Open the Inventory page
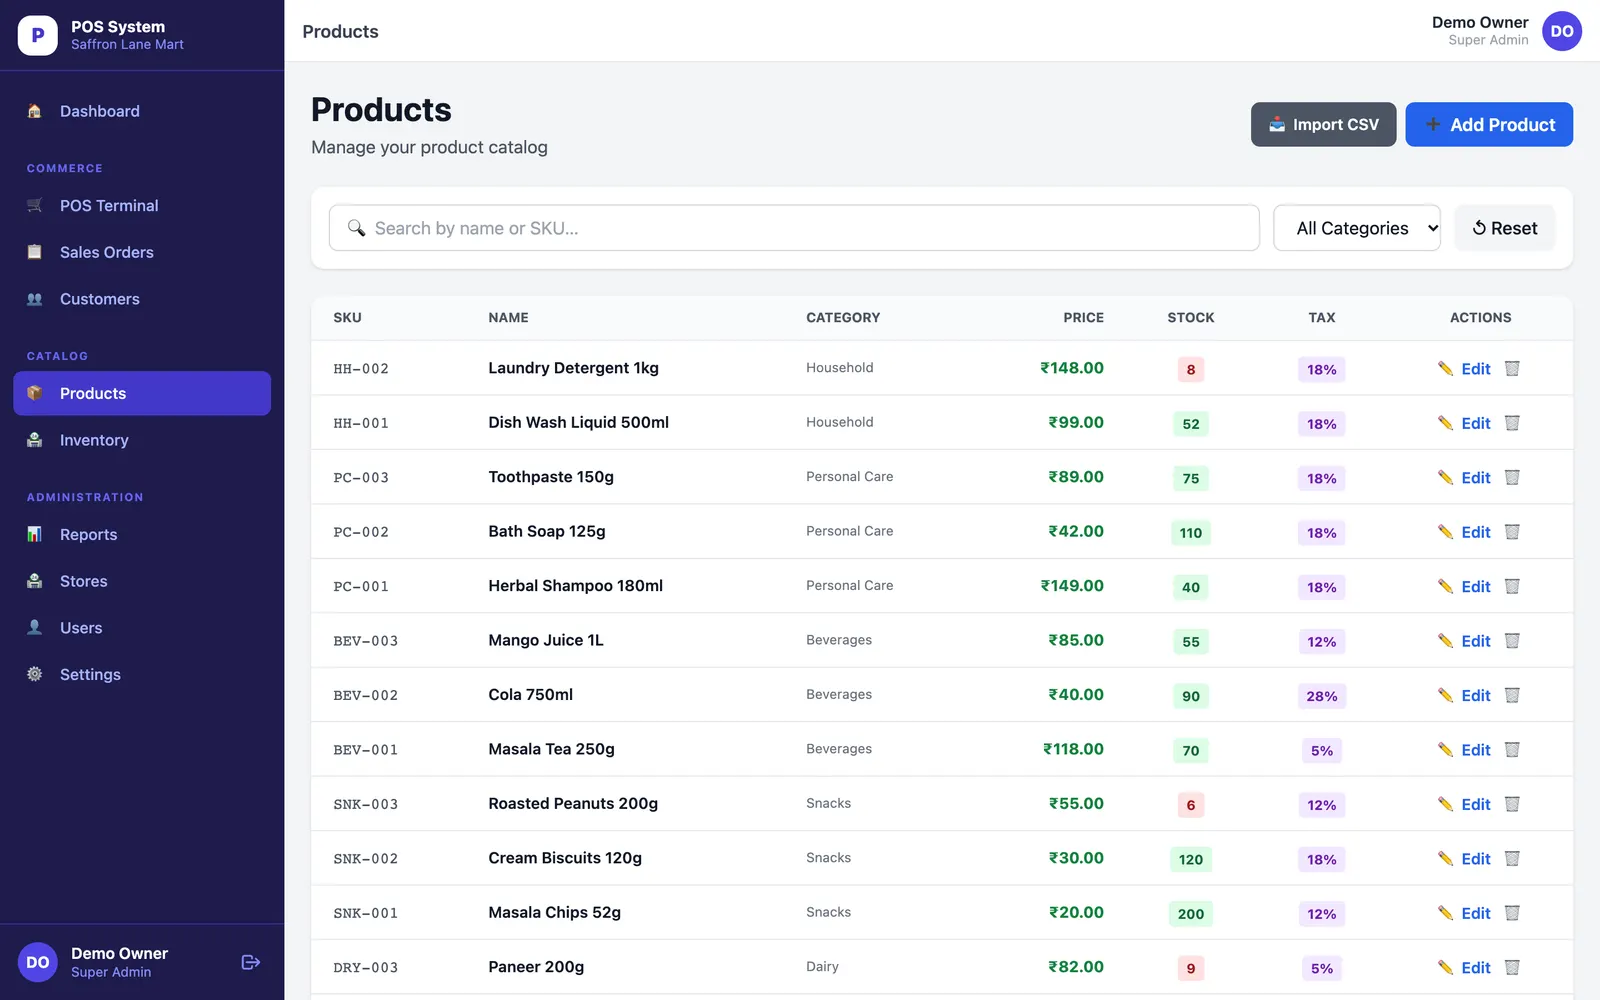 (x=142, y=440)
